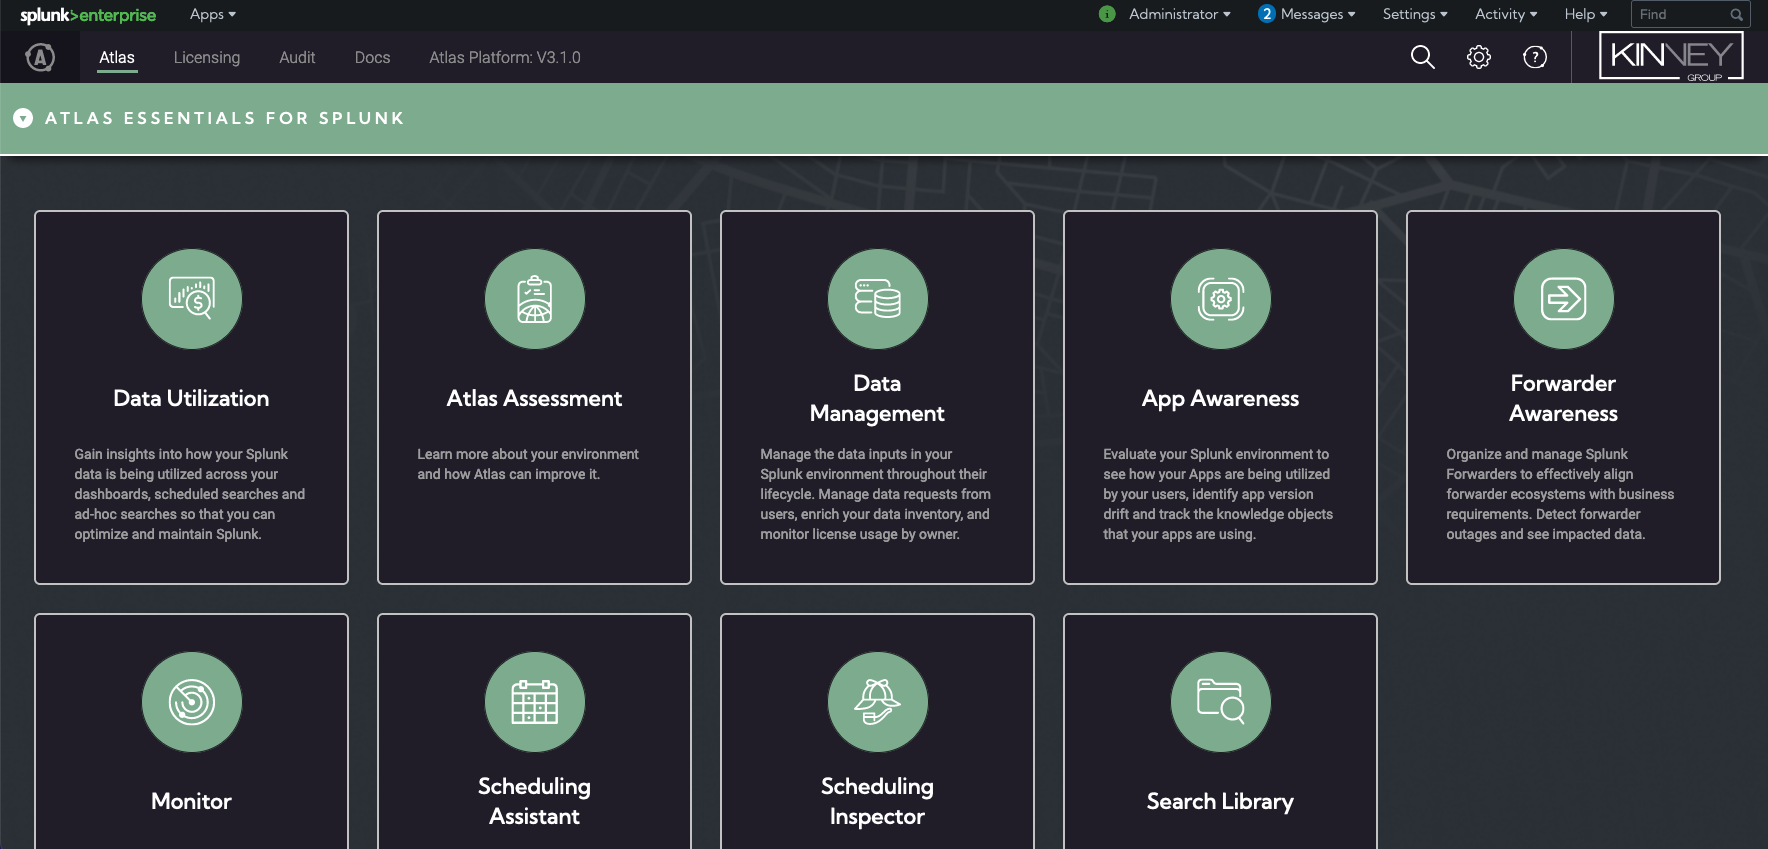Image resolution: width=1768 pixels, height=849 pixels.
Task: Click the splunk>enterprise logo
Action: (x=88, y=15)
